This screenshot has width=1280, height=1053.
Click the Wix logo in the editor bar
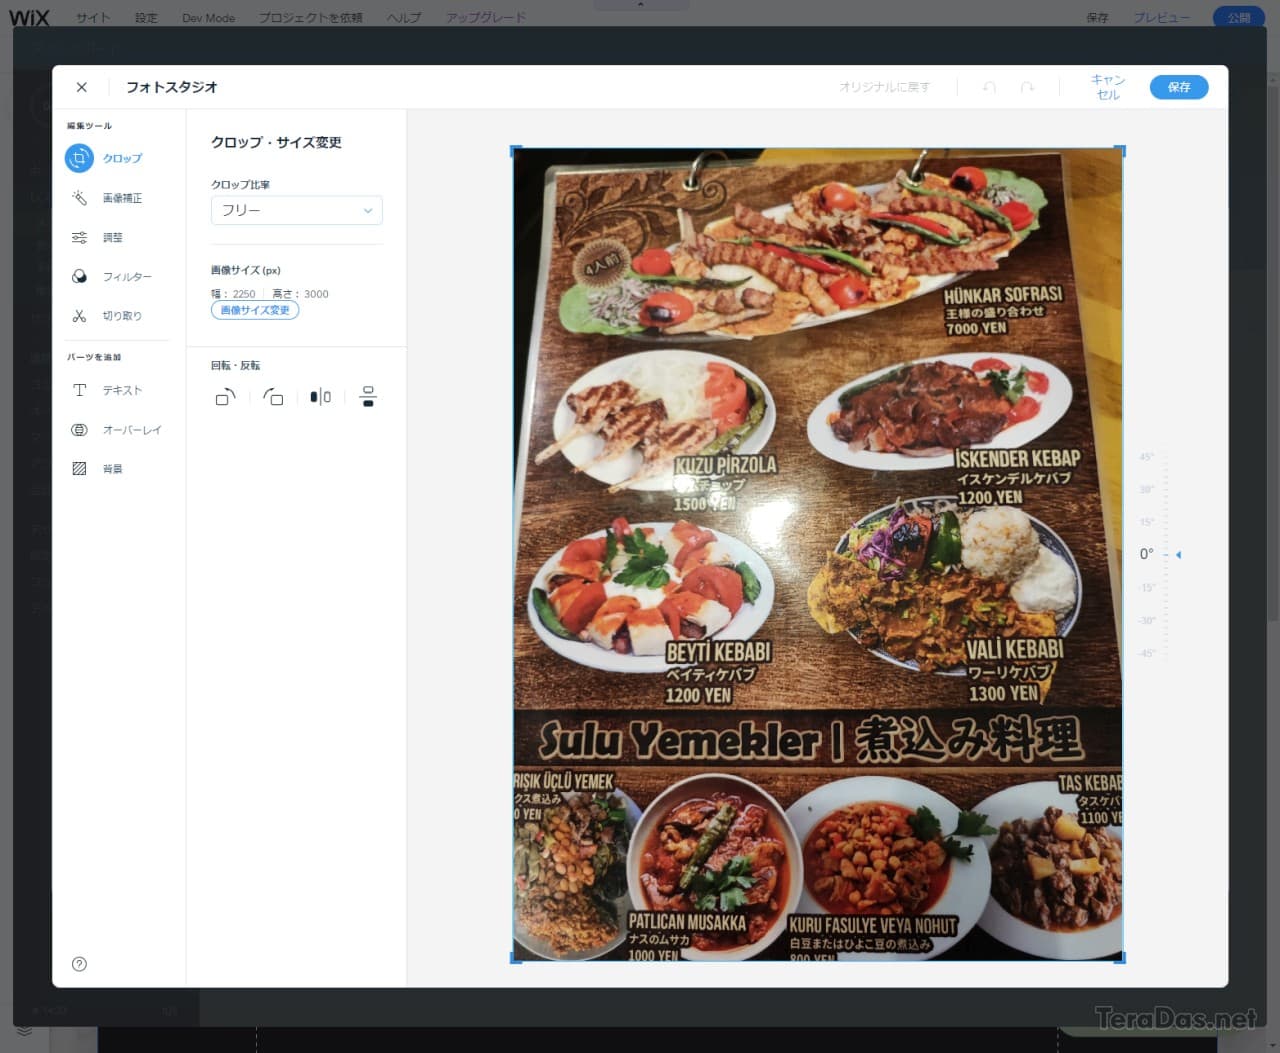(x=29, y=17)
